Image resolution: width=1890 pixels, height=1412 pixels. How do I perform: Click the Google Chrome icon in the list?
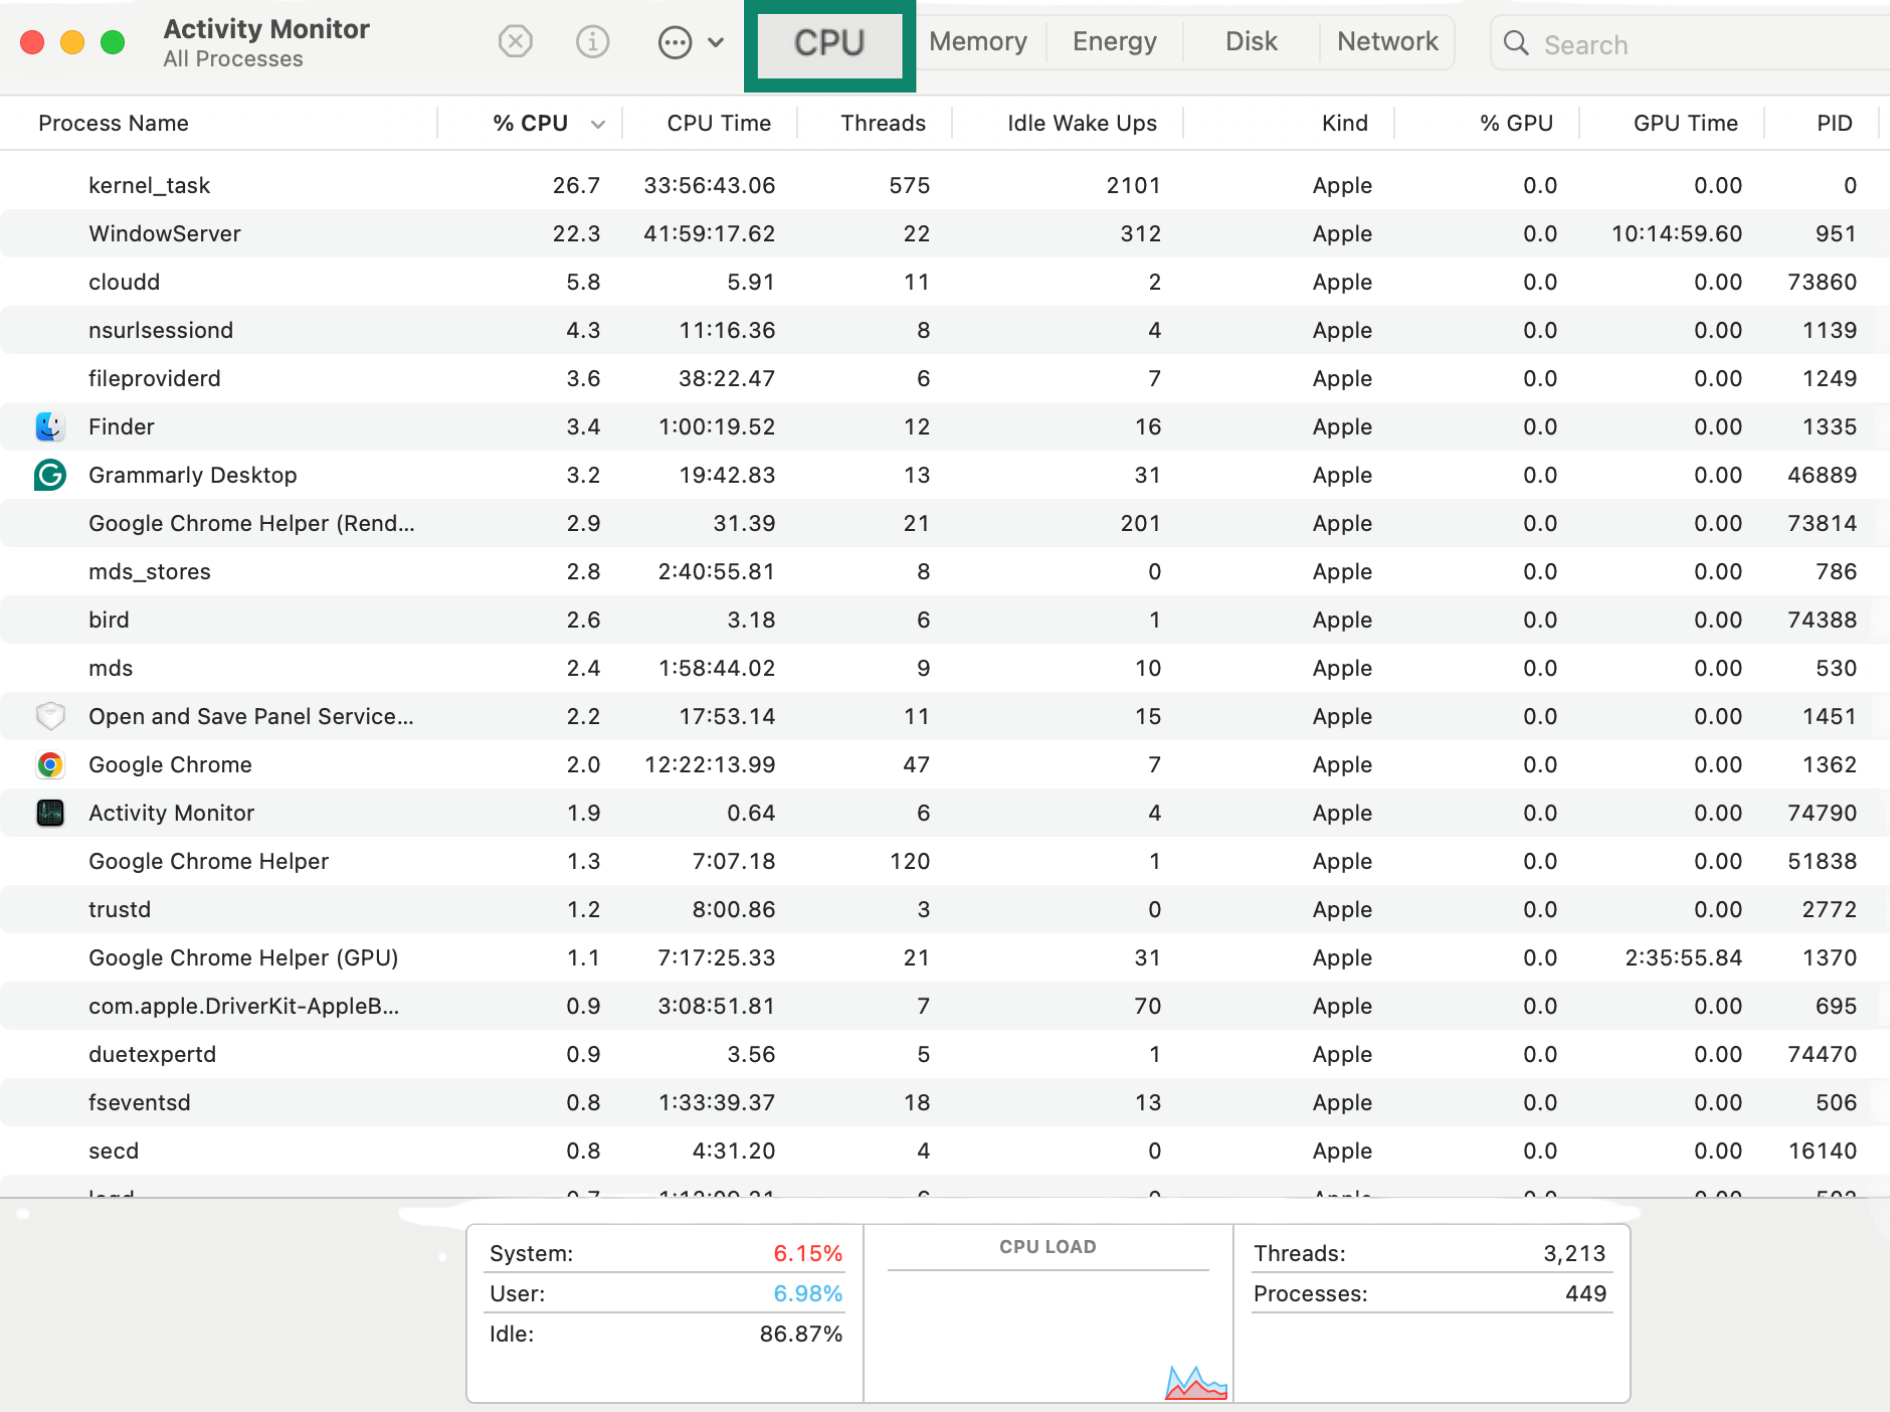(x=50, y=764)
